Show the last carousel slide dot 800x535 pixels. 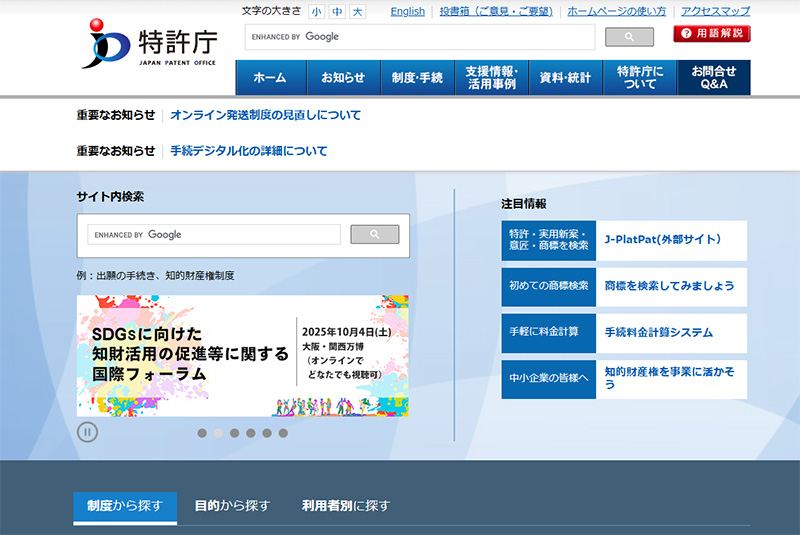click(283, 433)
